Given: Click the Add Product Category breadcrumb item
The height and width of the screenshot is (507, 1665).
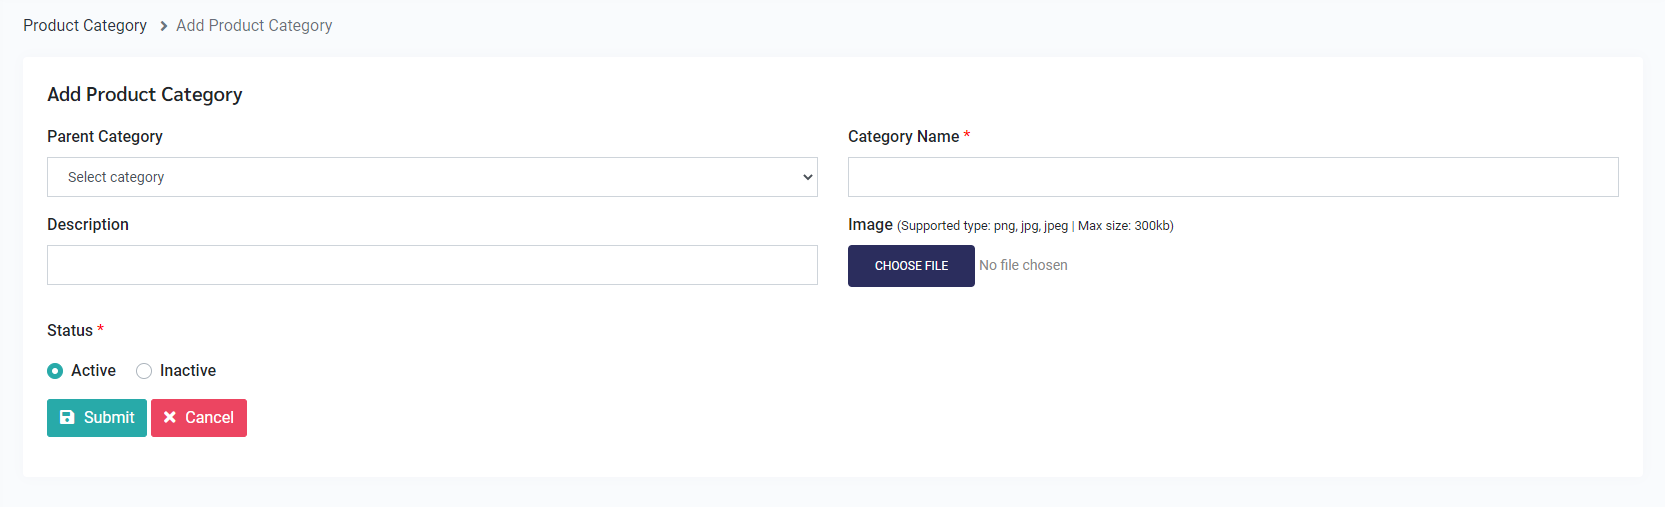Looking at the screenshot, I should point(254,26).
